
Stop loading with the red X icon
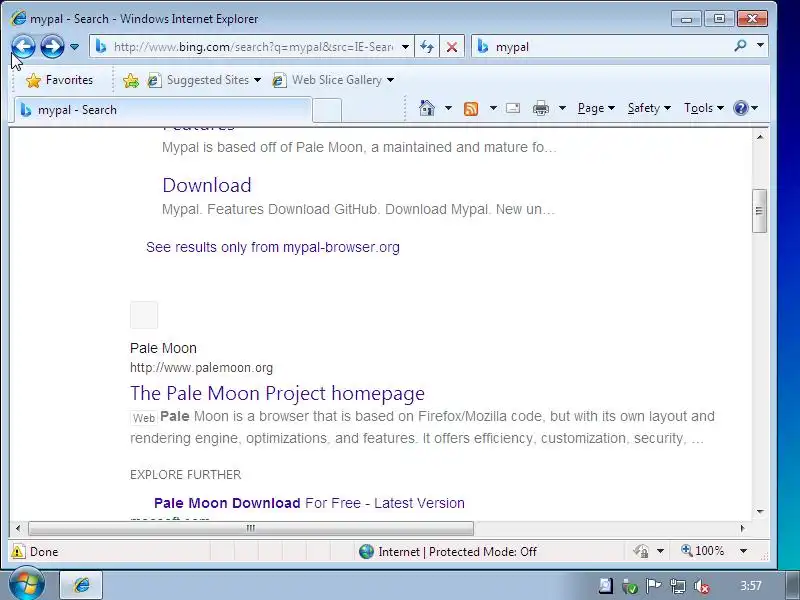pyautogui.click(x=452, y=47)
